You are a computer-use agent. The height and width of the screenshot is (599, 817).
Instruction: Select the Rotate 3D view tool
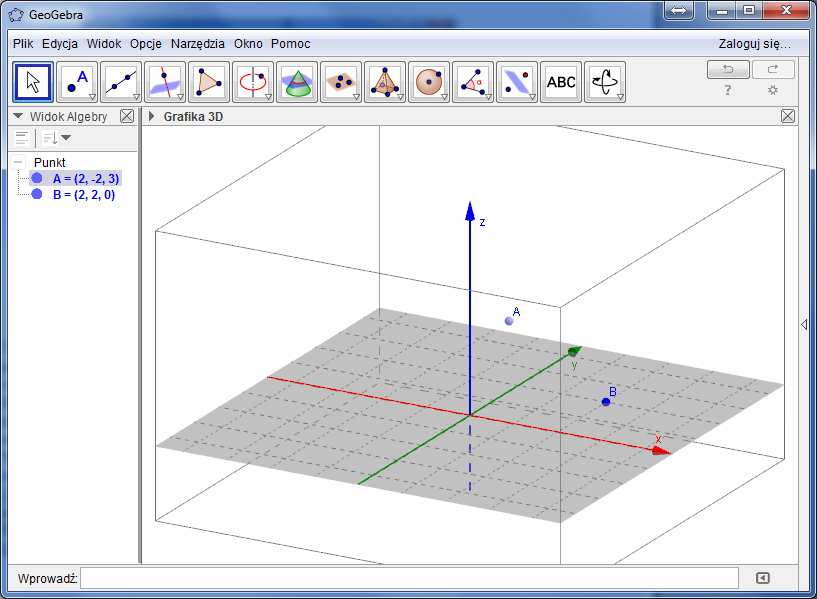pyautogui.click(x=605, y=82)
